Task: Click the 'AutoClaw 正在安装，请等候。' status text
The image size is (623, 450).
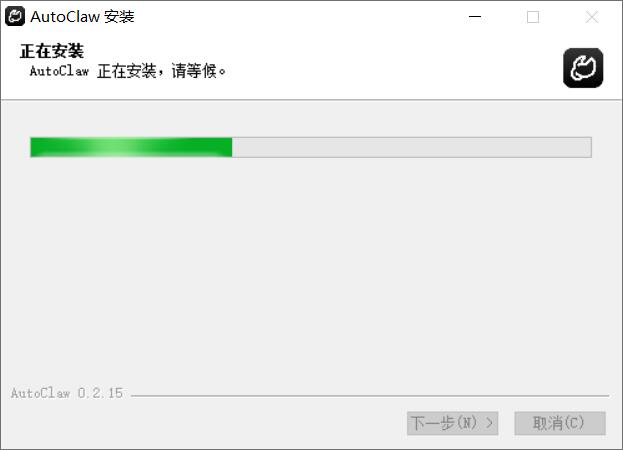Action: point(128,71)
